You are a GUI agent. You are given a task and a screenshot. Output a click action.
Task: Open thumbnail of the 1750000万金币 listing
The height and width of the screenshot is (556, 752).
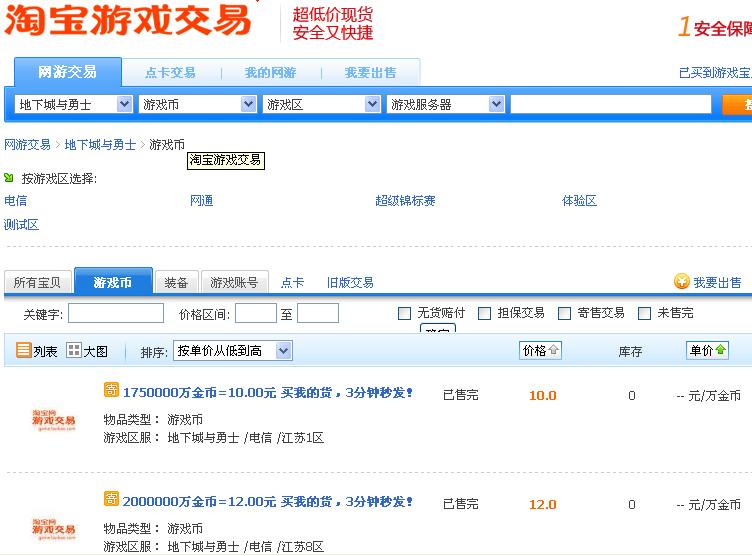54,420
